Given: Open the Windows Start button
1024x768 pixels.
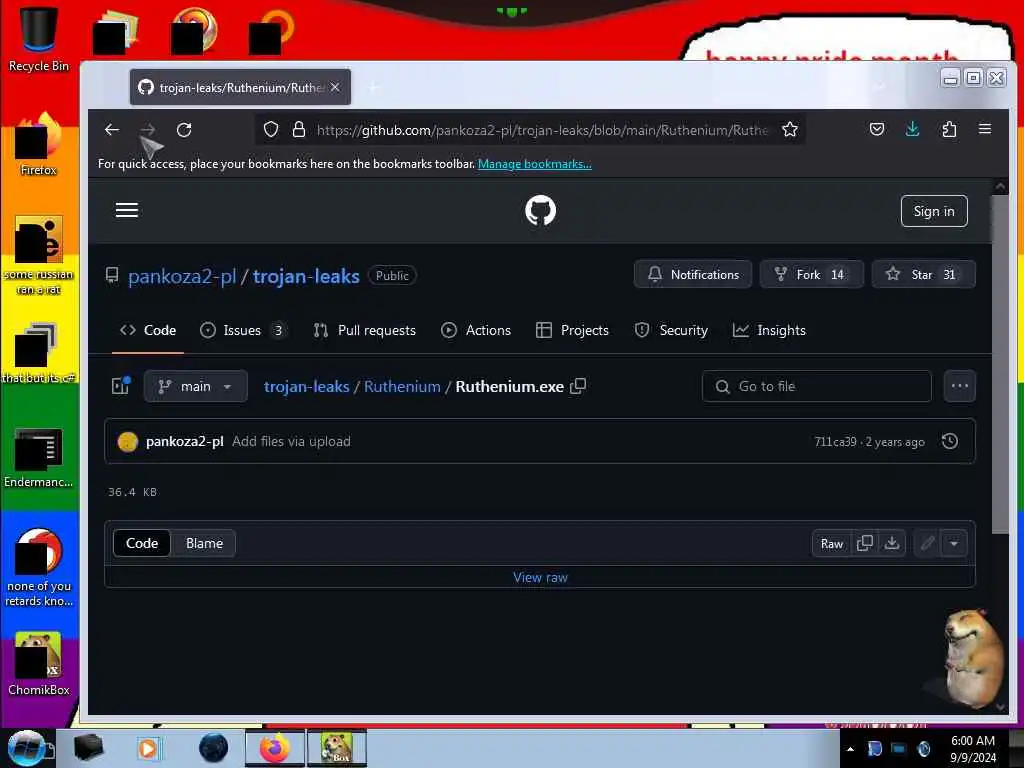Looking at the screenshot, I should pyautogui.click(x=27, y=748).
